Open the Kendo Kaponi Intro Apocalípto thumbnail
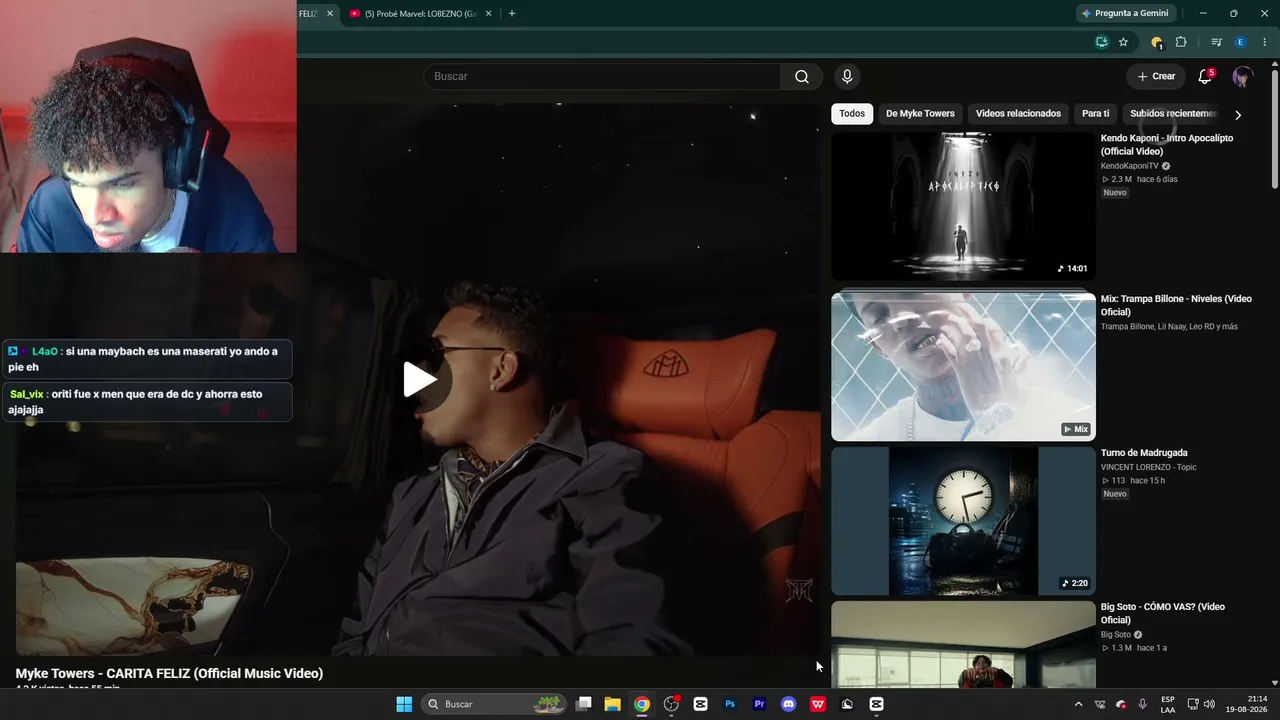1280x720 pixels. pos(963,207)
